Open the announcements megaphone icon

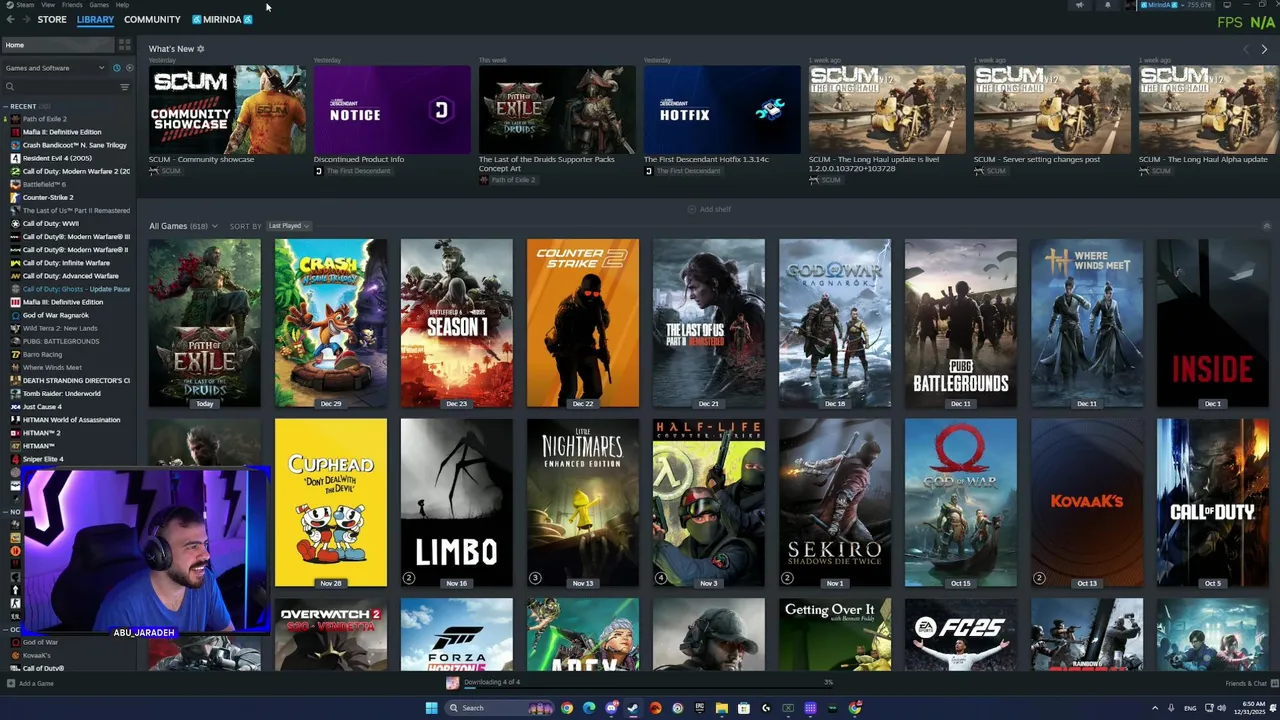coord(1080,5)
